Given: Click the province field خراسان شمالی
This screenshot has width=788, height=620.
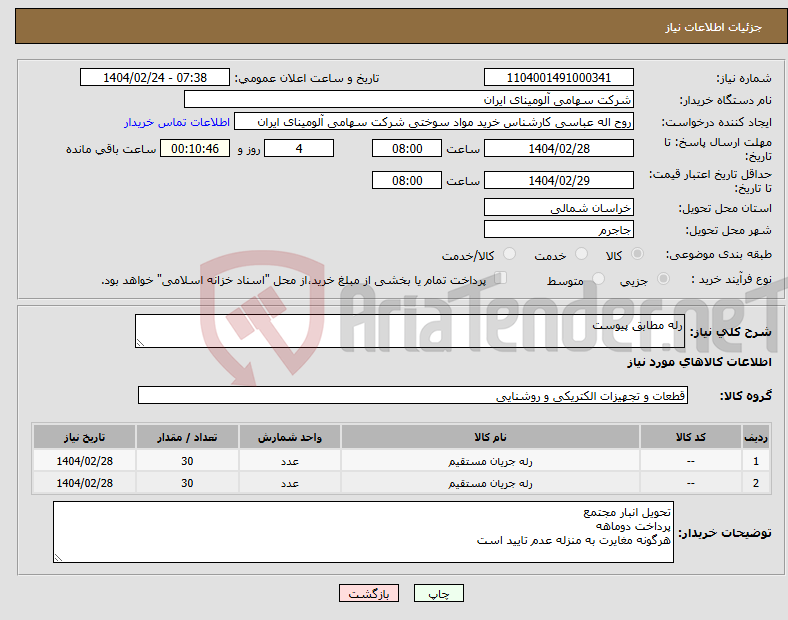Looking at the screenshot, I should pos(558,208).
